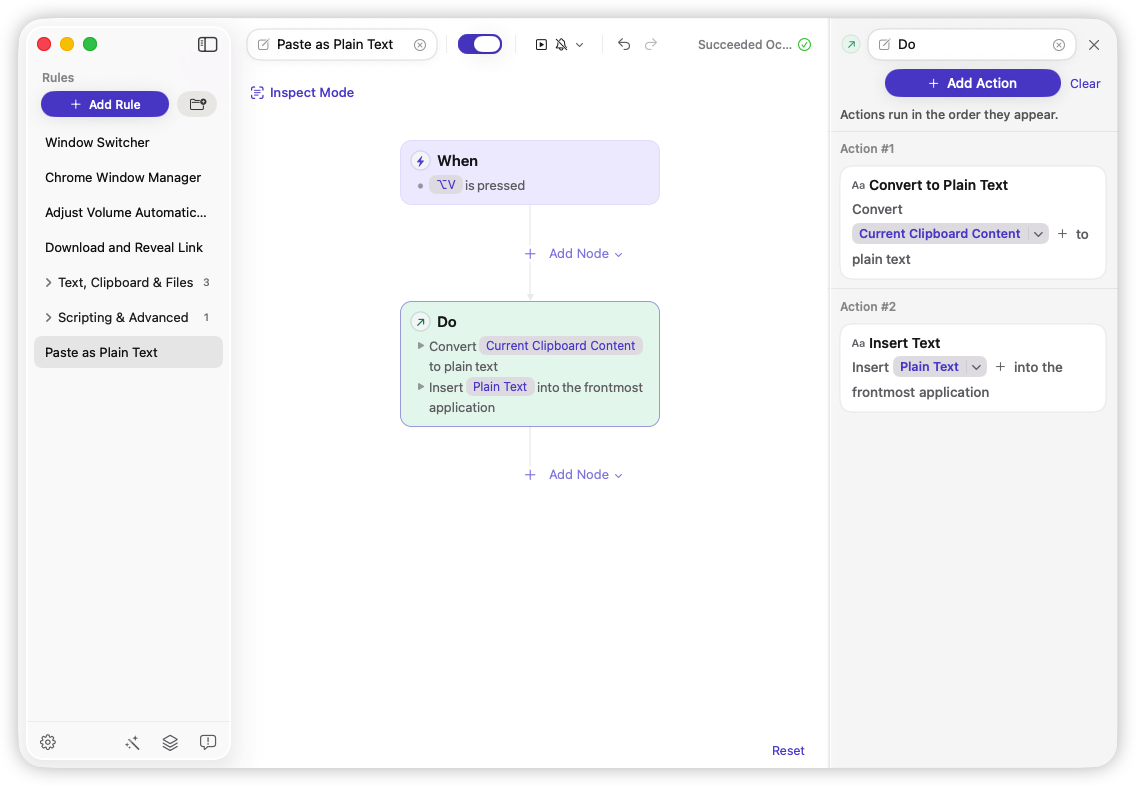Open Plain Text token dropdown arrow
1136x786 pixels.
click(x=977, y=367)
